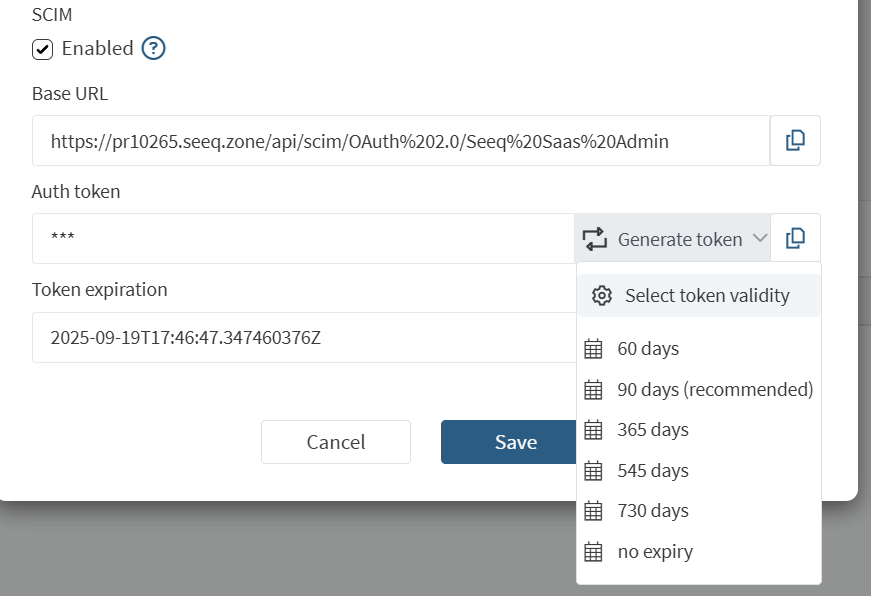The width and height of the screenshot is (871, 596).
Task: Choose the 730 days validity option
Action: click(x=652, y=511)
